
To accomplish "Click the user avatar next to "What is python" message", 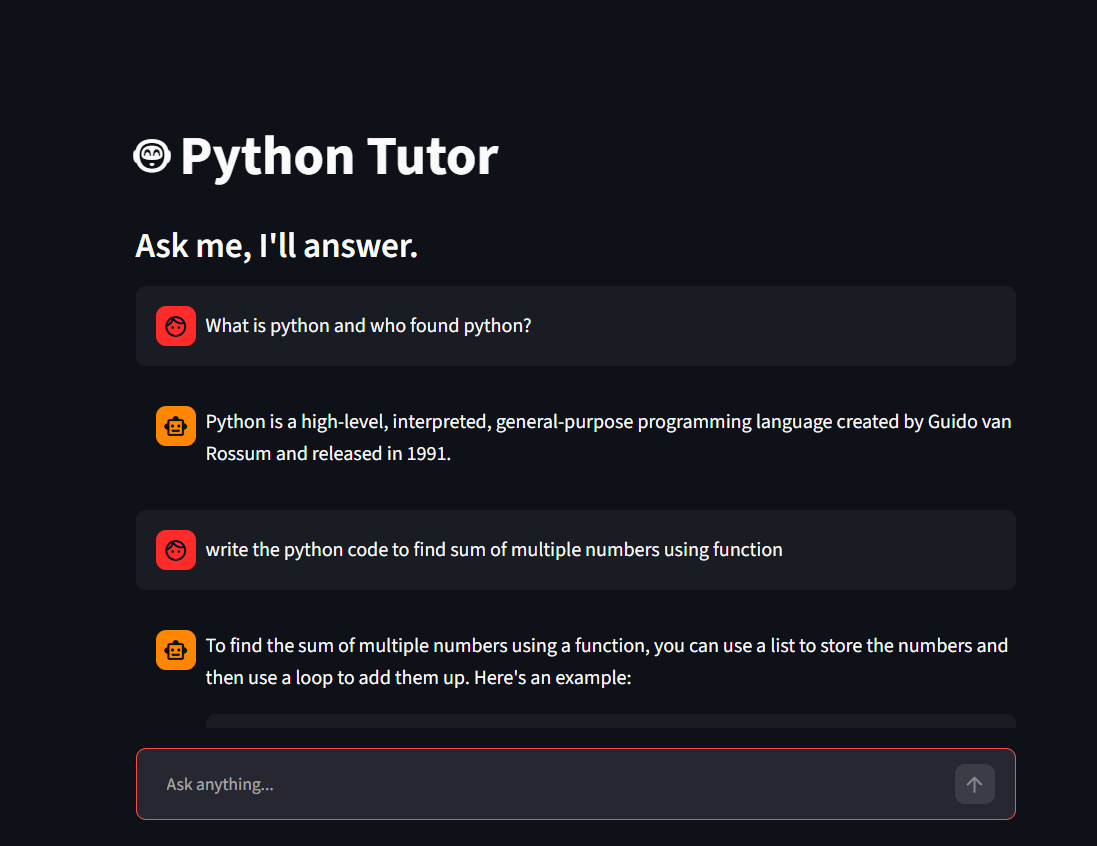I will (x=176, y=326).
